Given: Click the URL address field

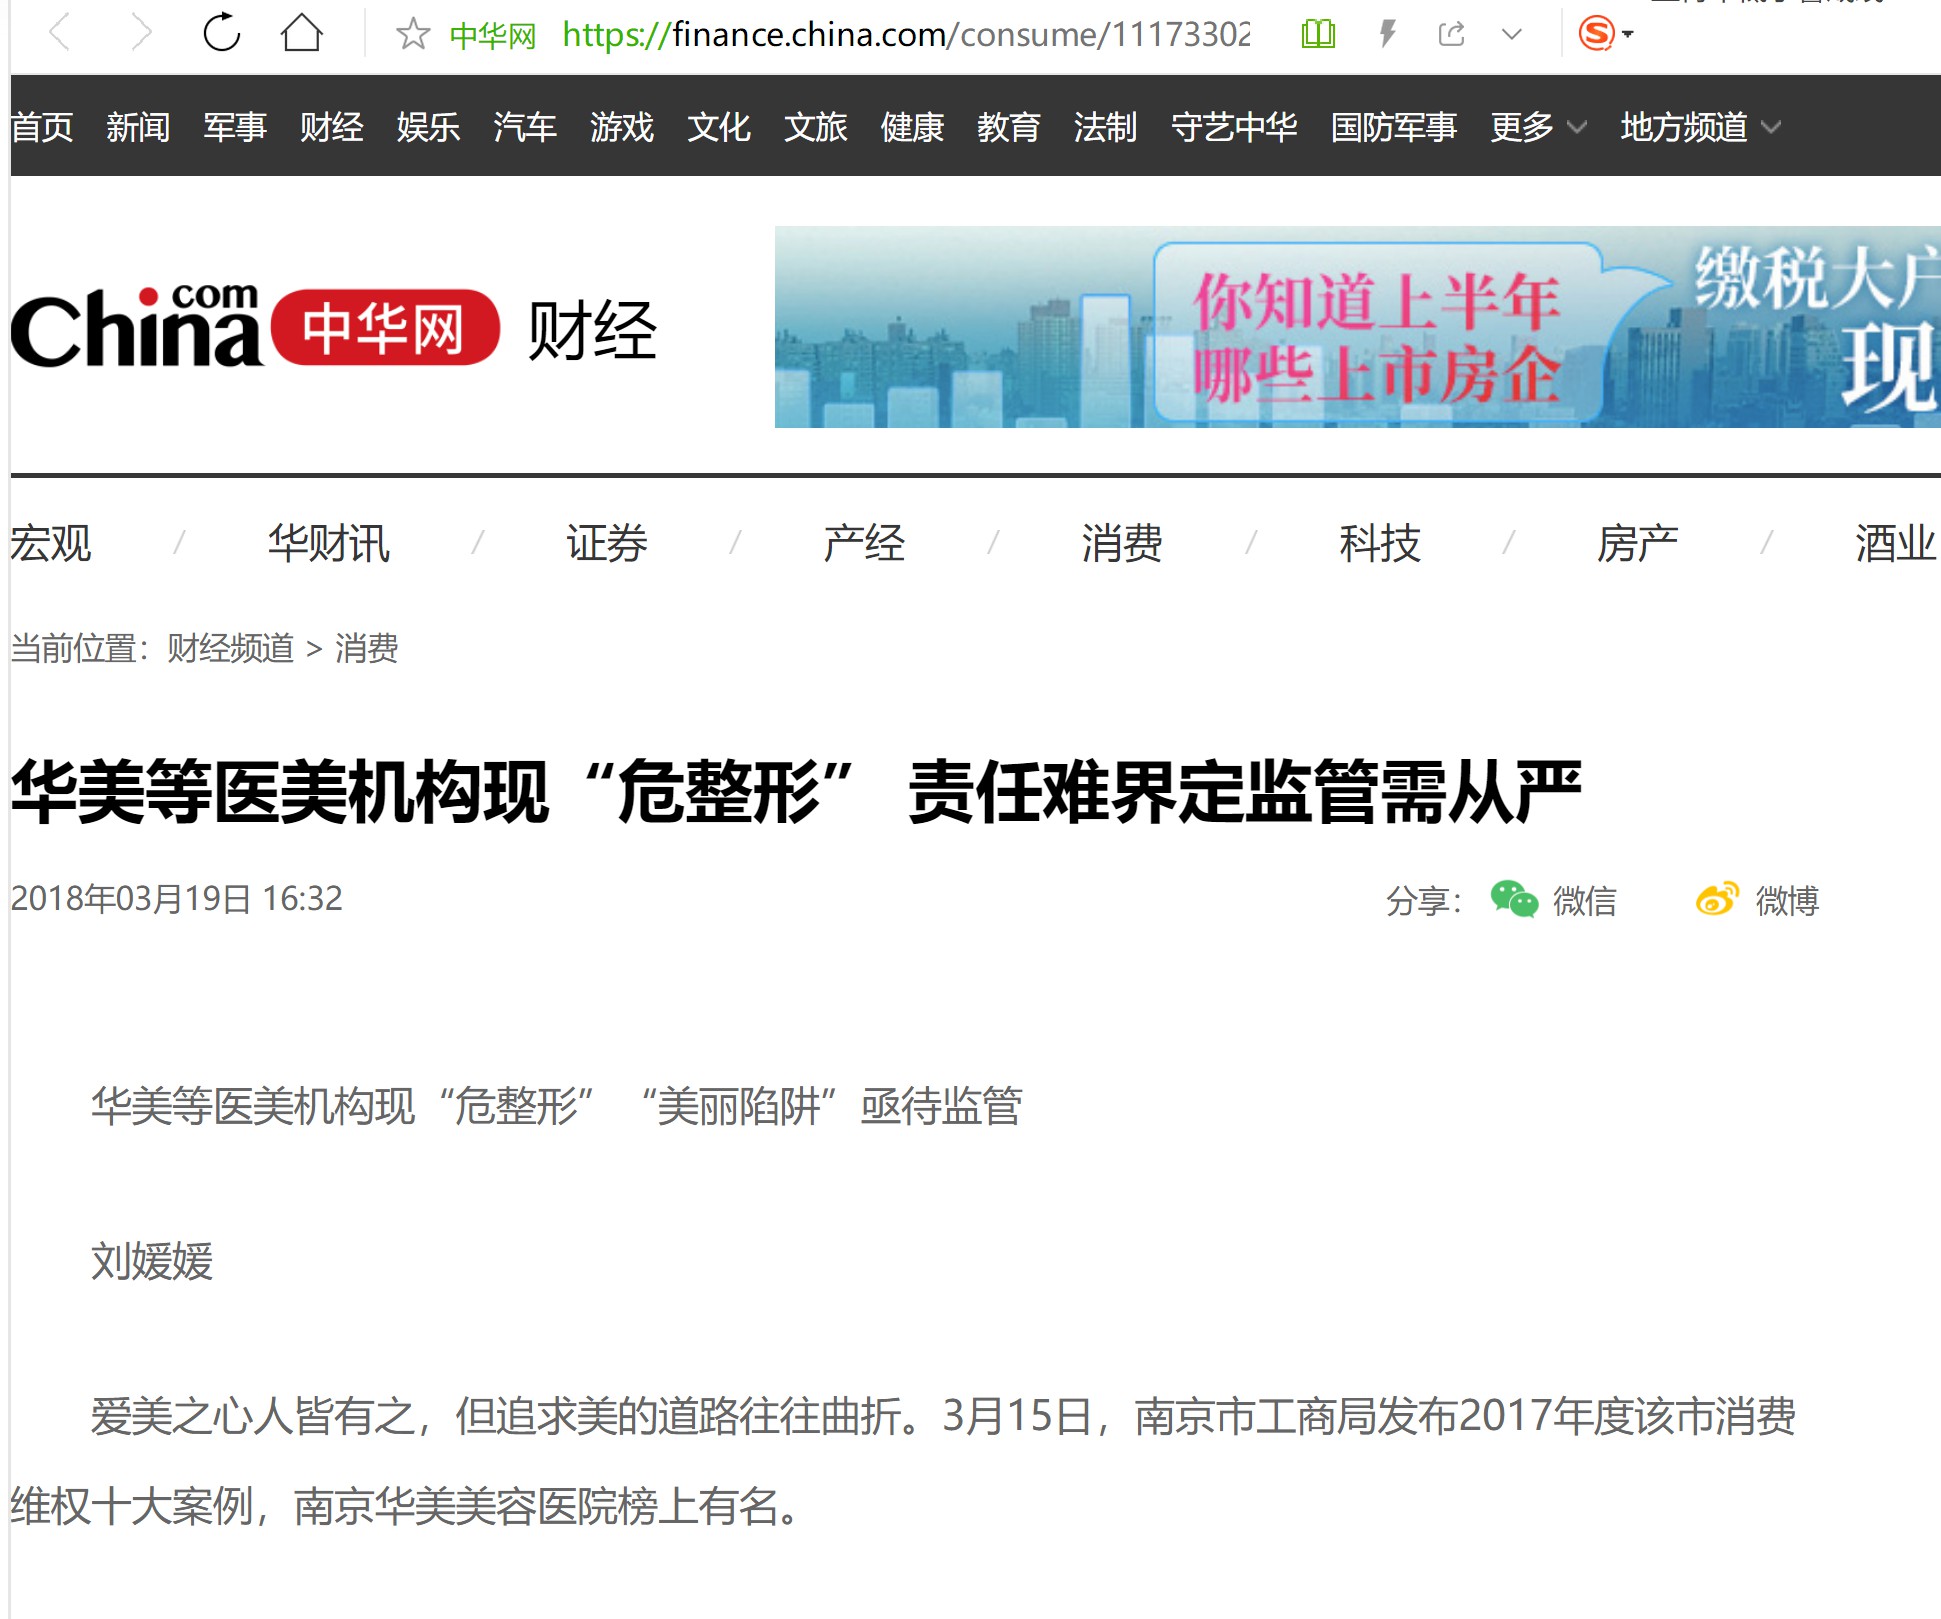Looking at the screenshot, I should click(905, 35).
